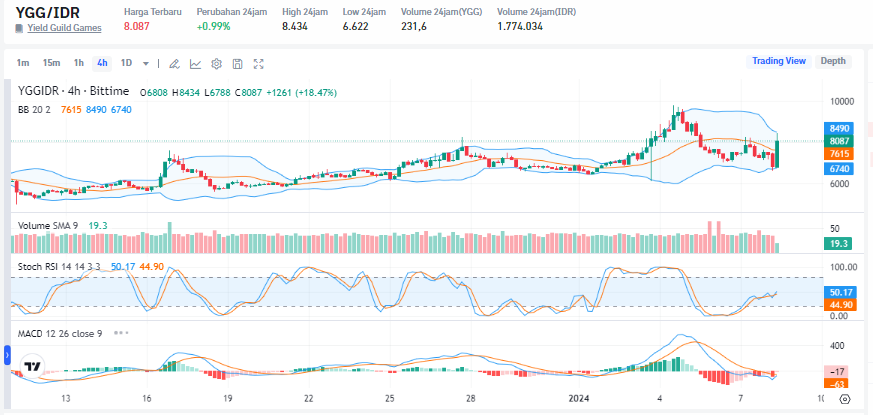Click the 16 date marker on time axis
Screen dimensions: 873x415
pyautogui.click(x=146, y=399)
